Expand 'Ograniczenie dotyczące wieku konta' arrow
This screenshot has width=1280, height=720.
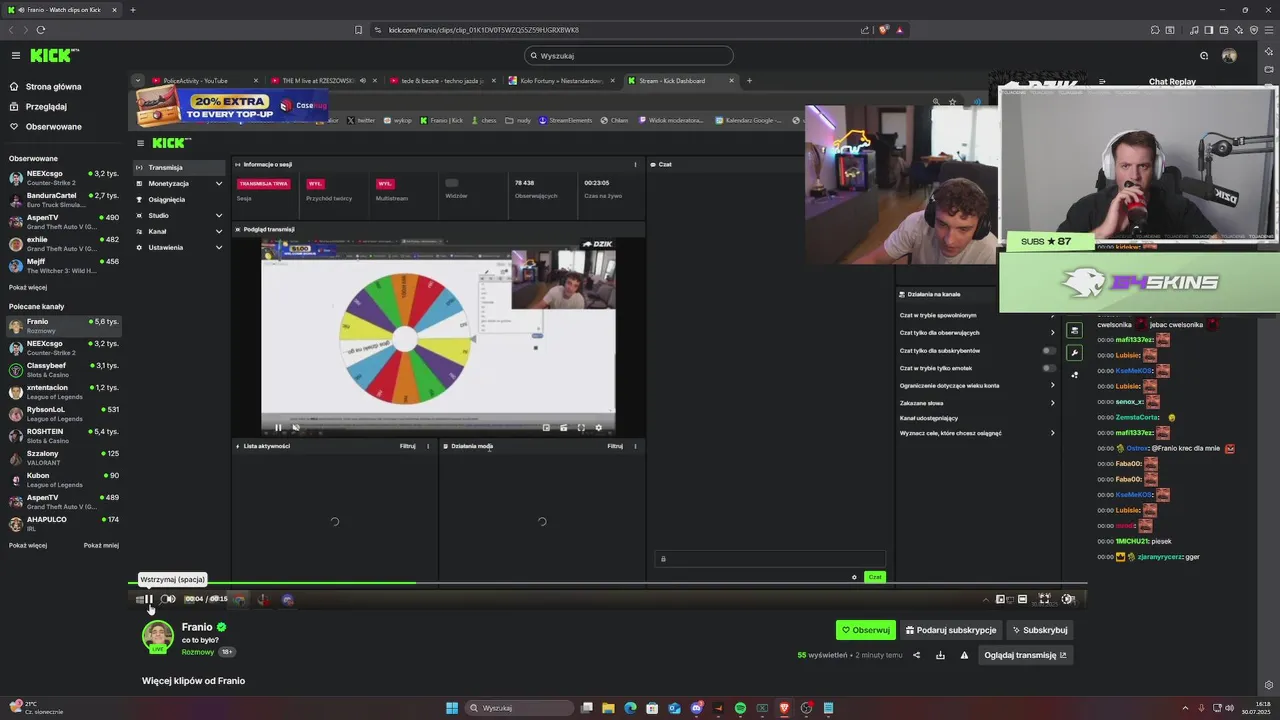point(1052,386)
